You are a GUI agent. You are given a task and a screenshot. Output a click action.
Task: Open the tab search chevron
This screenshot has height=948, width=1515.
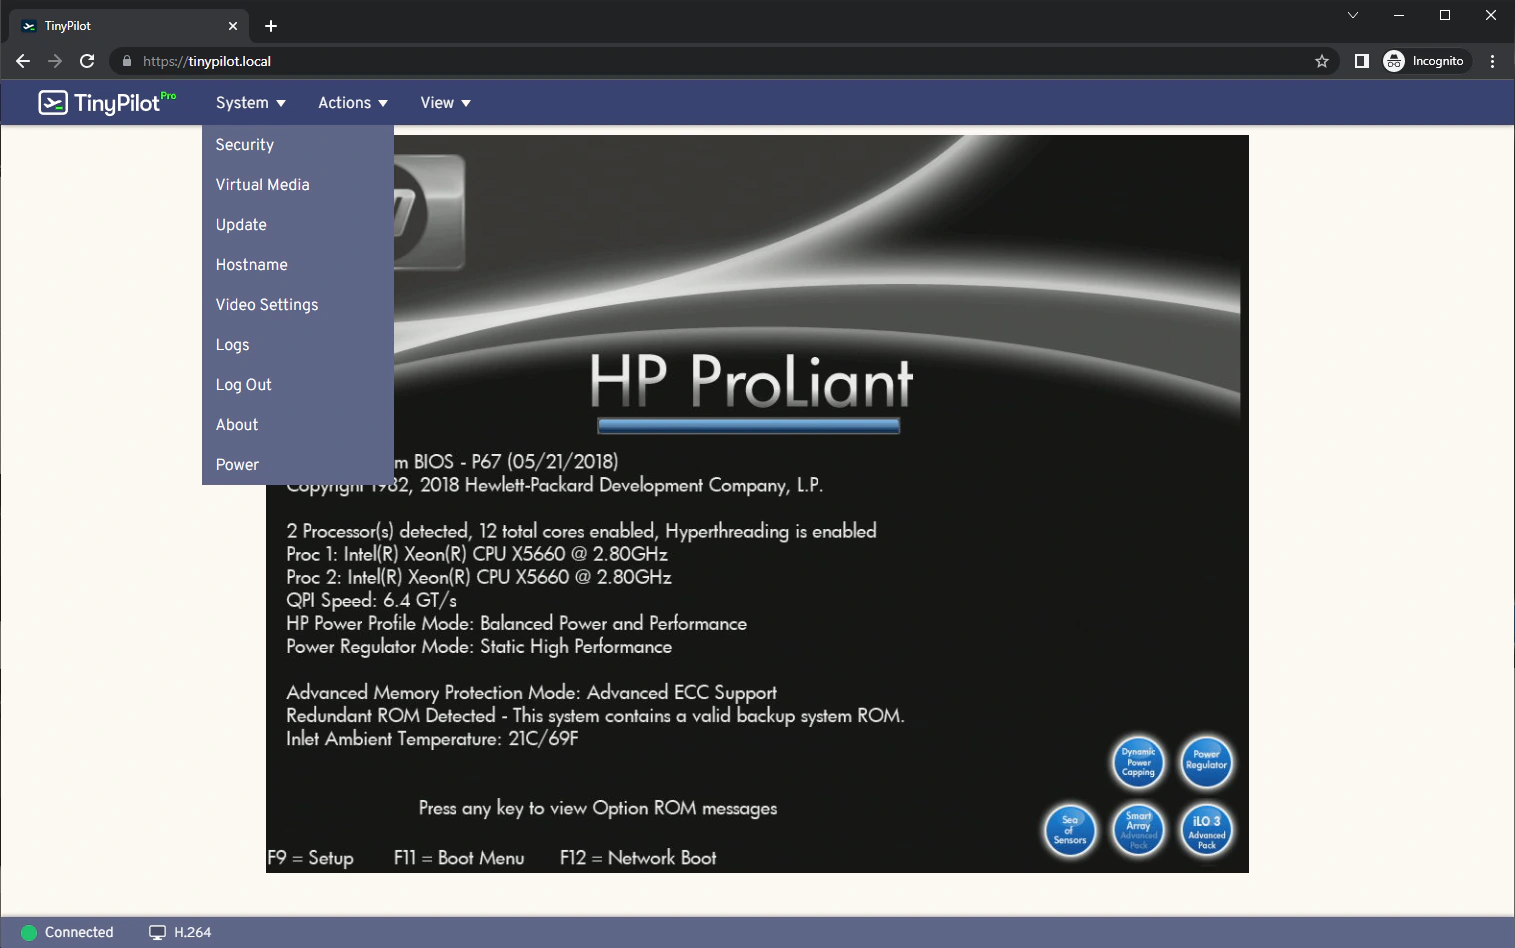[x=1352, y=15]
